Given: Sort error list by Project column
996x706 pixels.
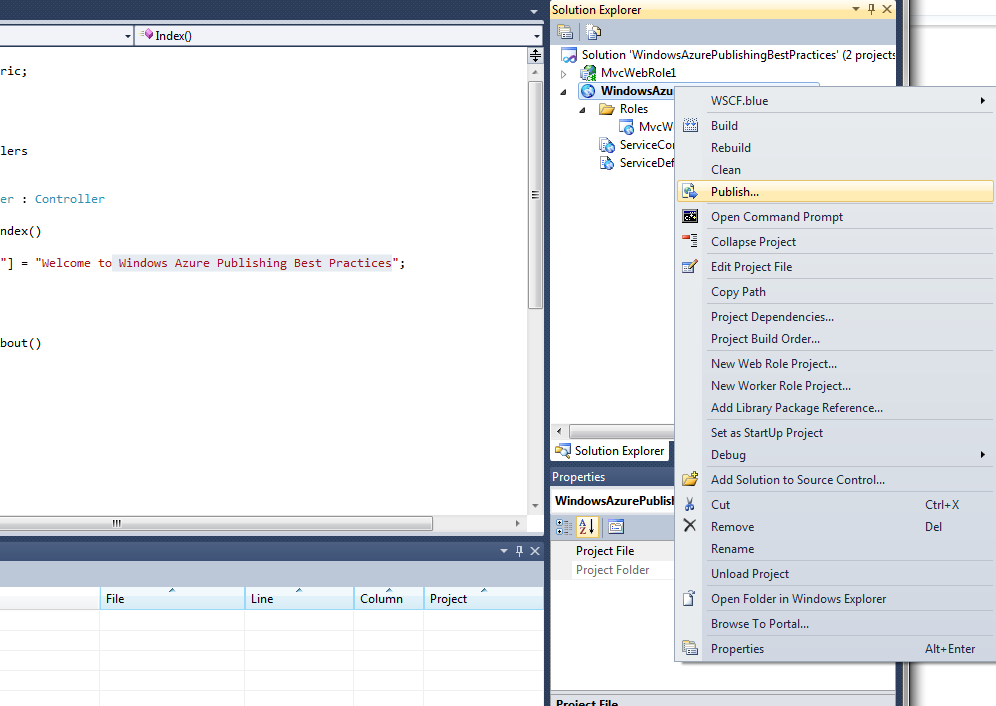Looking at the screenshot, I should coord(483,599).
